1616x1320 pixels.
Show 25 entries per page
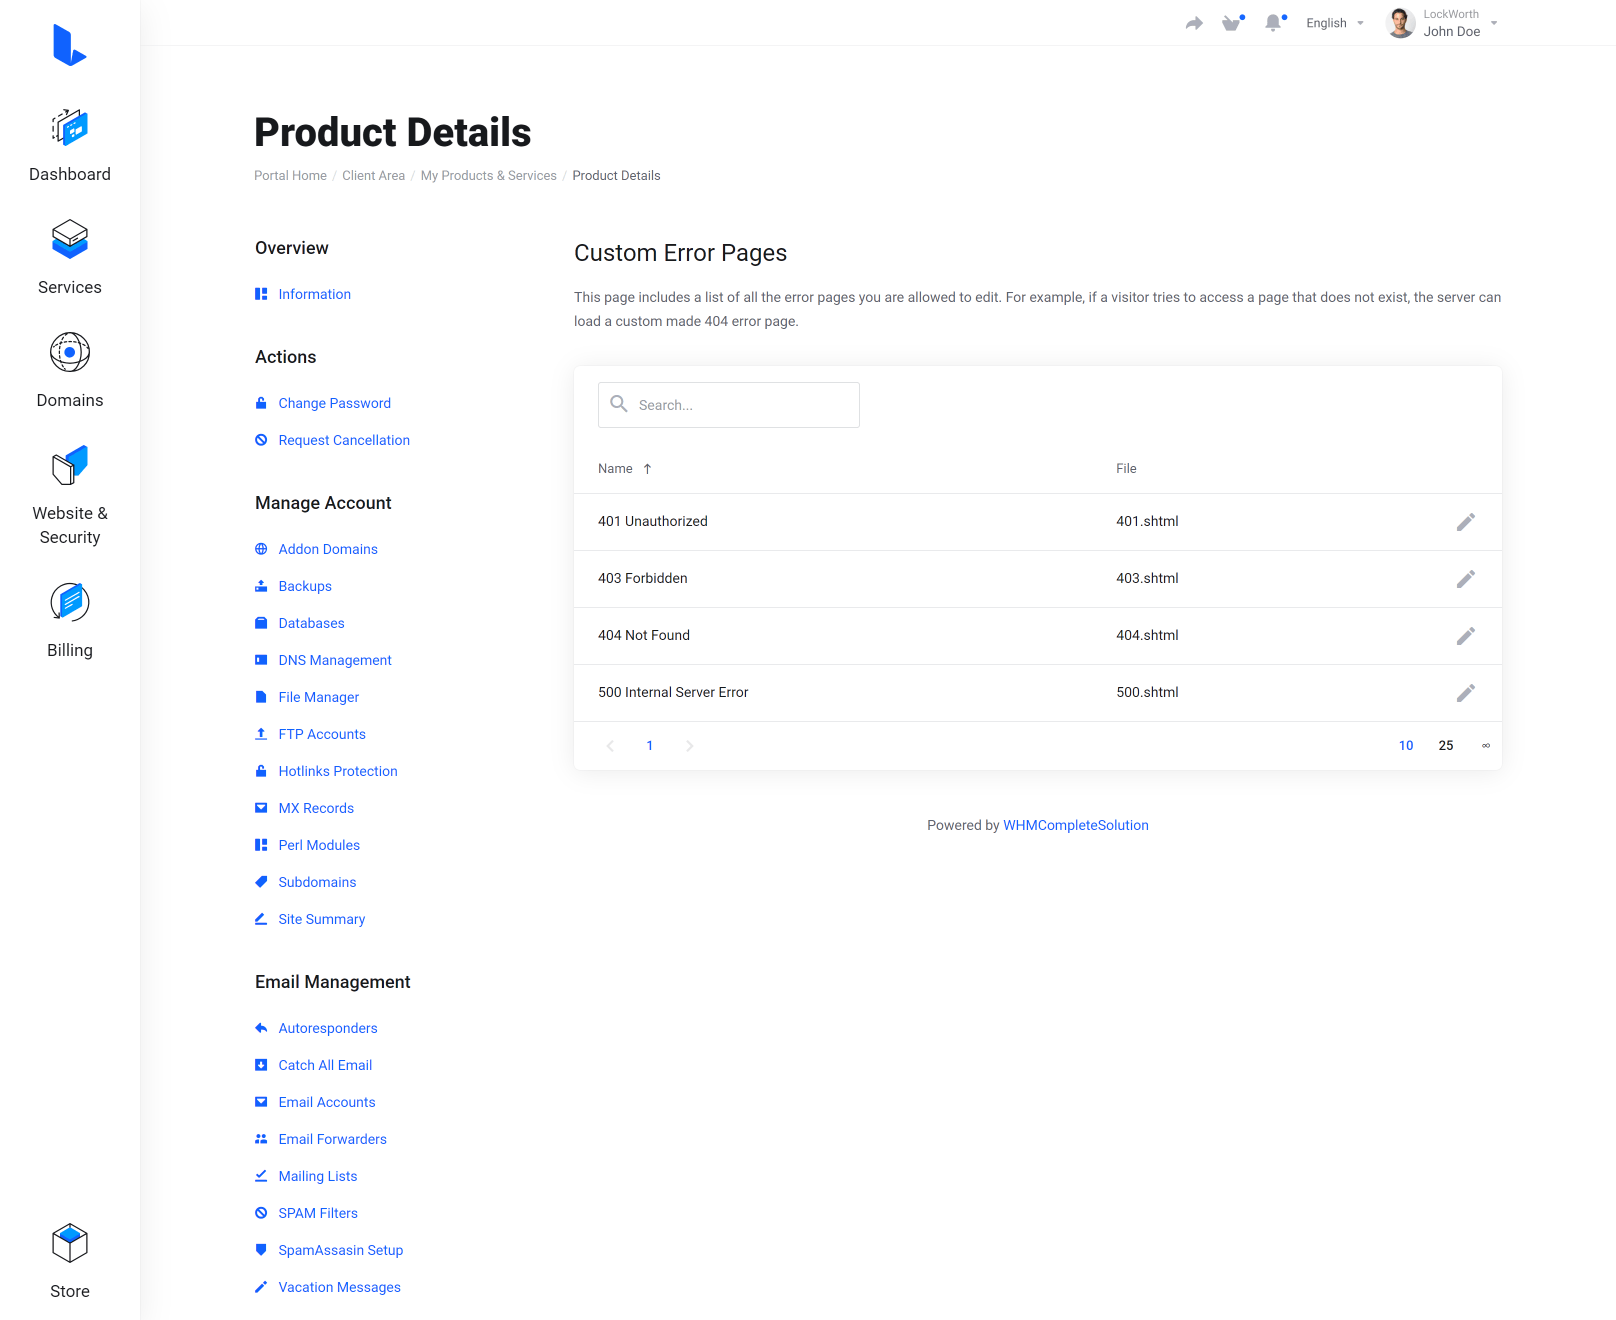pos(1446,746)
